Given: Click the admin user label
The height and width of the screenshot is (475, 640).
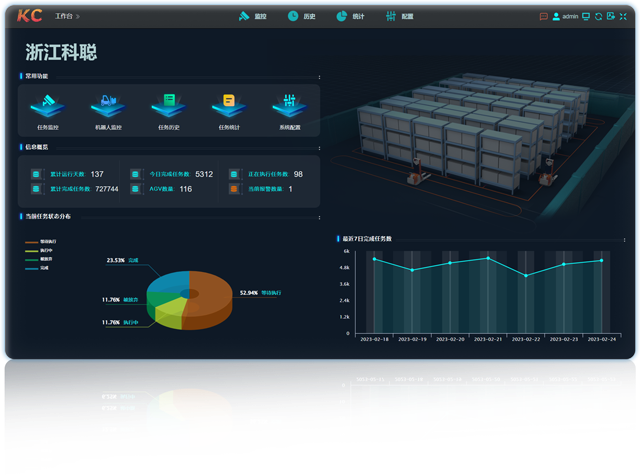Looking at the screenshot, I should click(x=571, y=17).
